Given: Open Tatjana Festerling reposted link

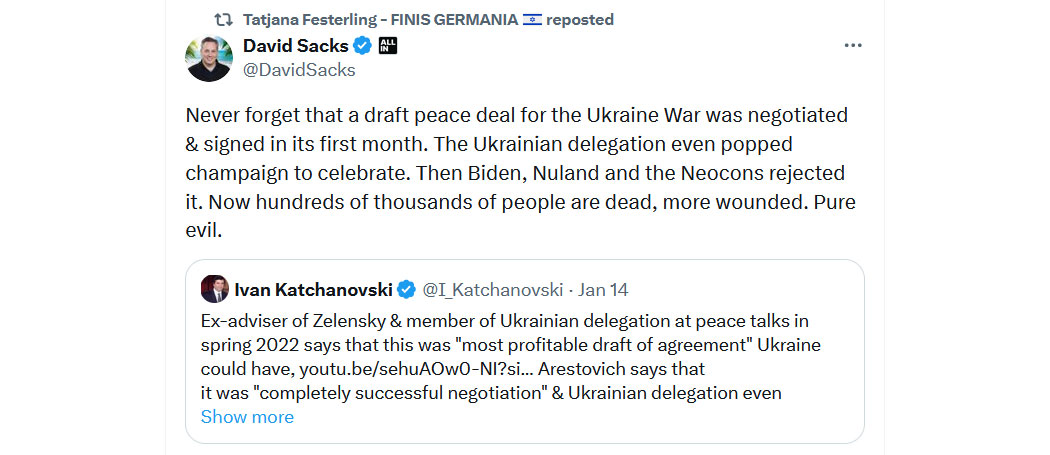Looking at the screenshot, I should [x=428, y=19].
